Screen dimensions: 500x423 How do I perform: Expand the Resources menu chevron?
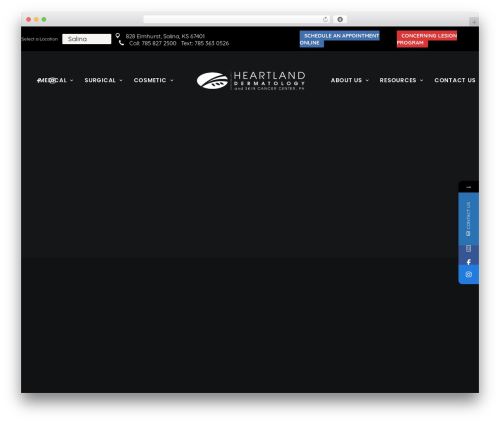point(422,80)
